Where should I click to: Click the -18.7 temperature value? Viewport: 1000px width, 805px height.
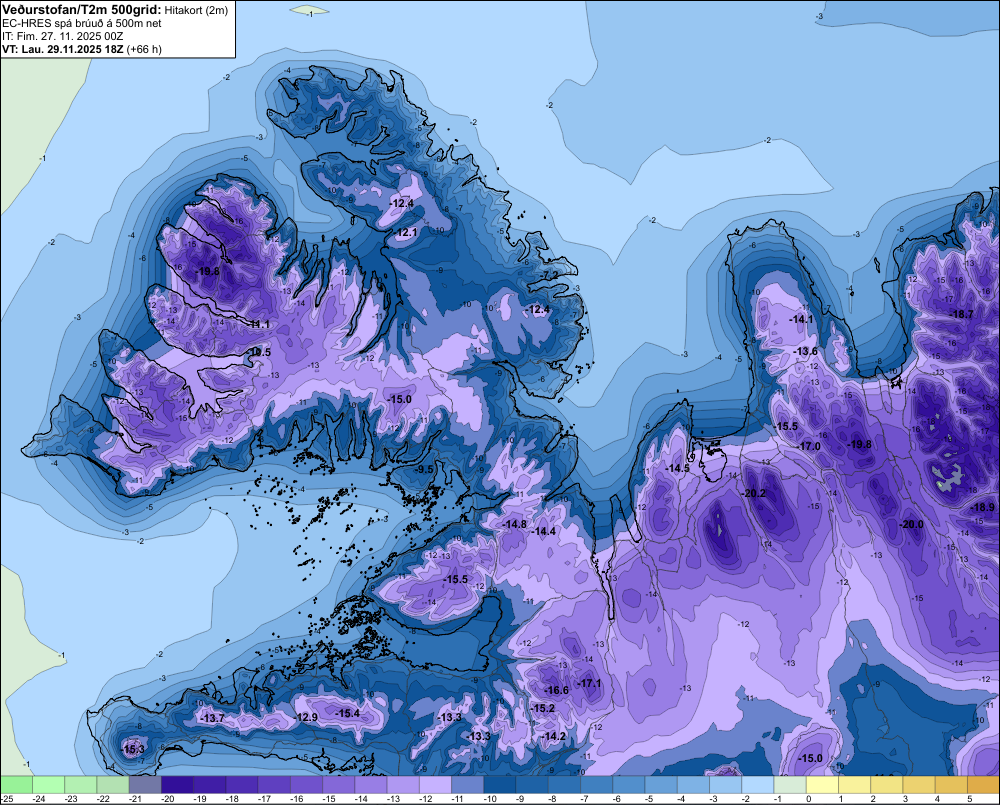tap(961, 314)
